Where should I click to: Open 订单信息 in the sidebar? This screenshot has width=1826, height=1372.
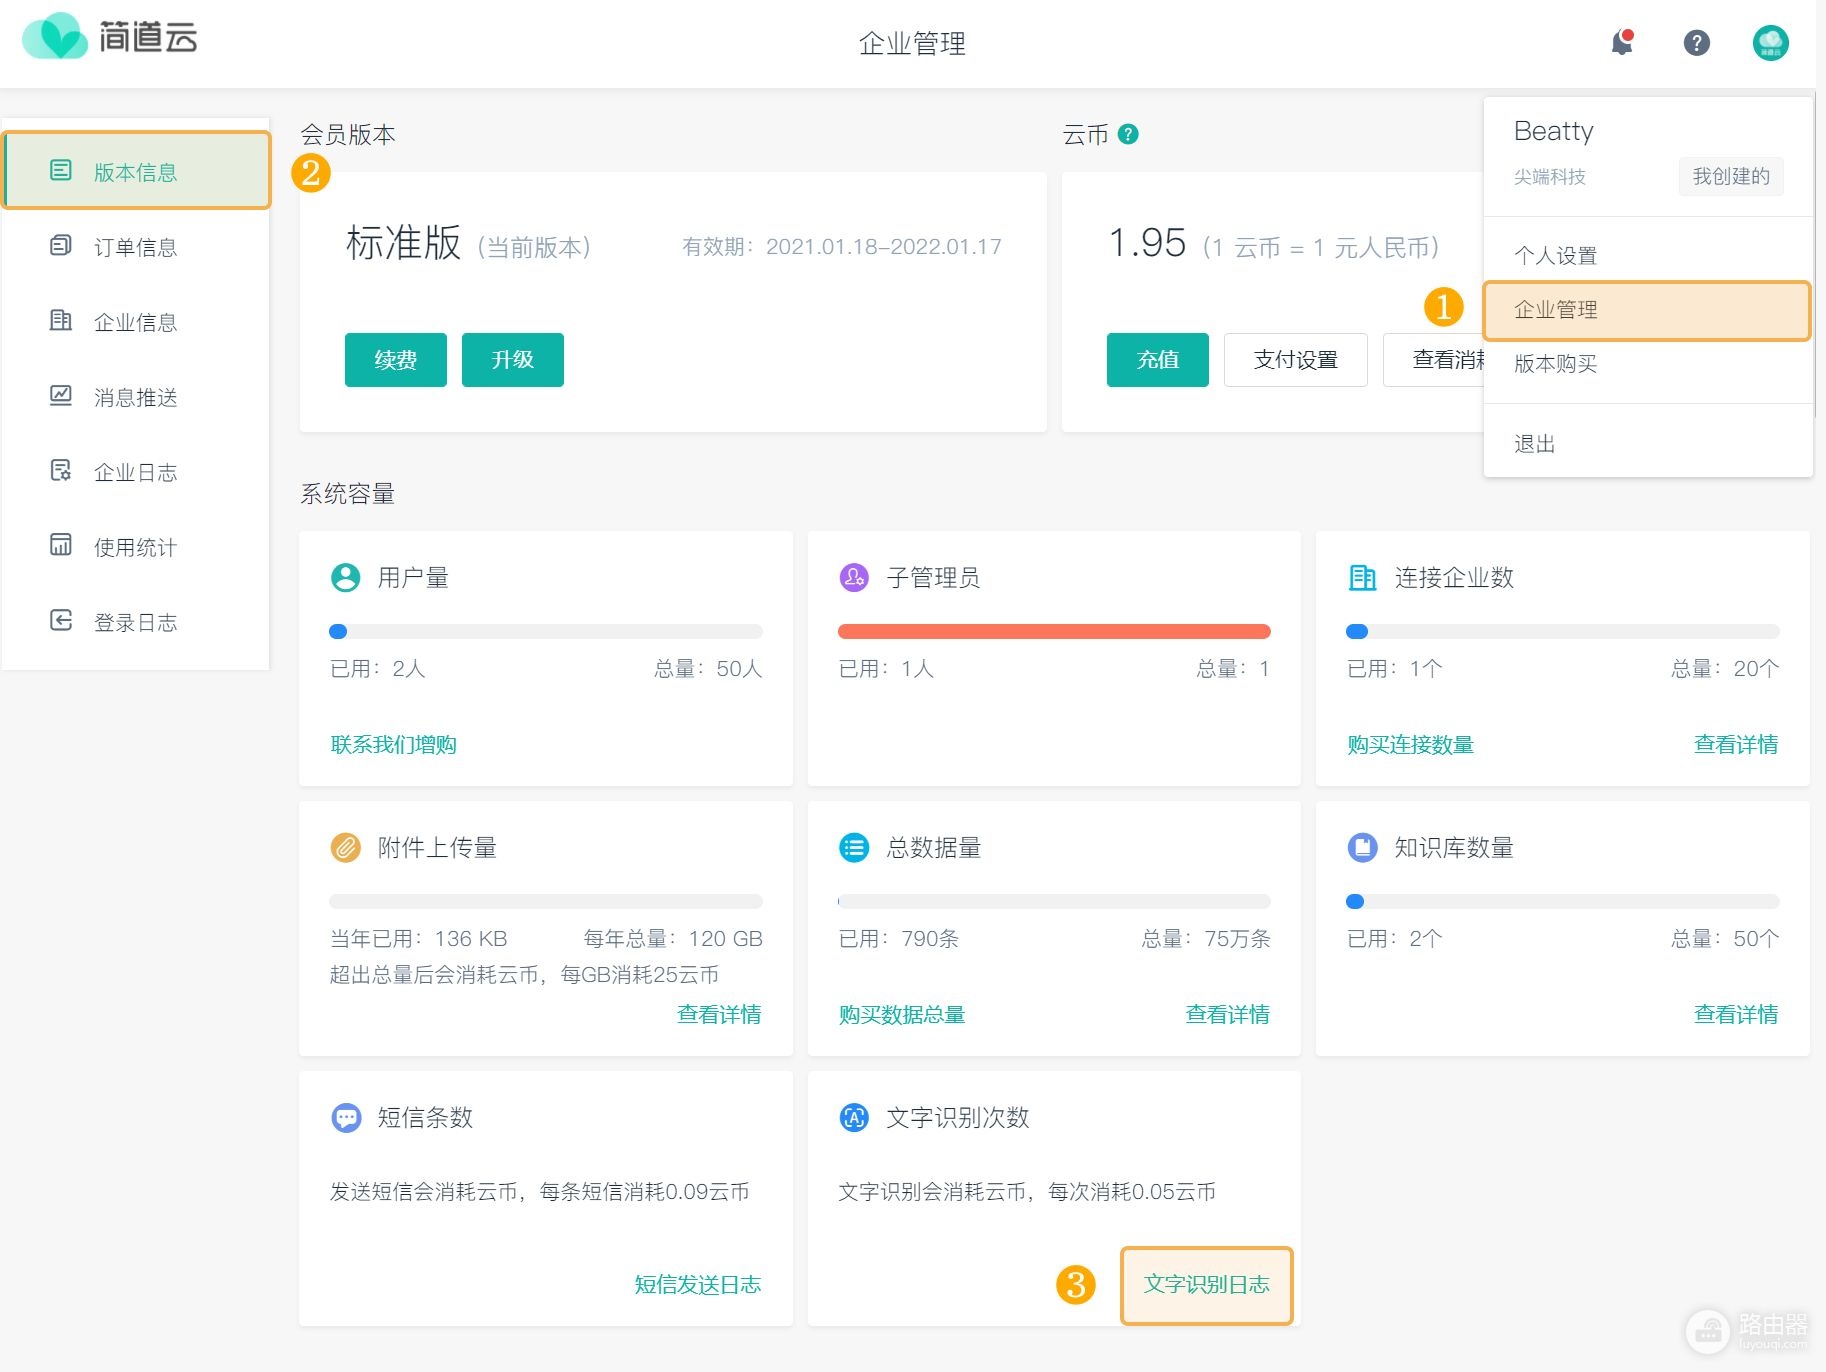pyautogui.click(x=136, y=247)
